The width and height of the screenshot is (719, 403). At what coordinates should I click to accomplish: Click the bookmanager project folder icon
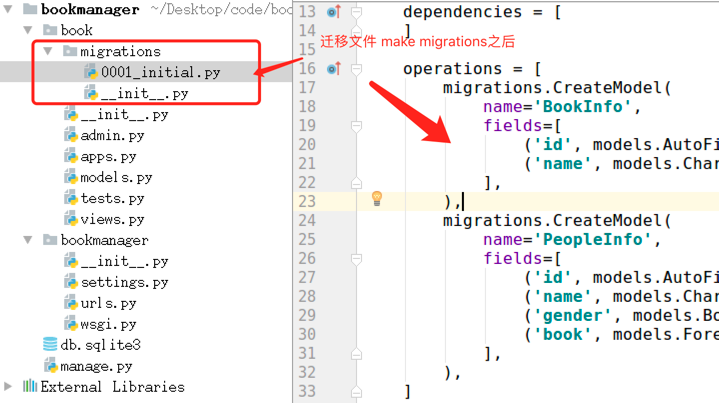pos(30,8)
